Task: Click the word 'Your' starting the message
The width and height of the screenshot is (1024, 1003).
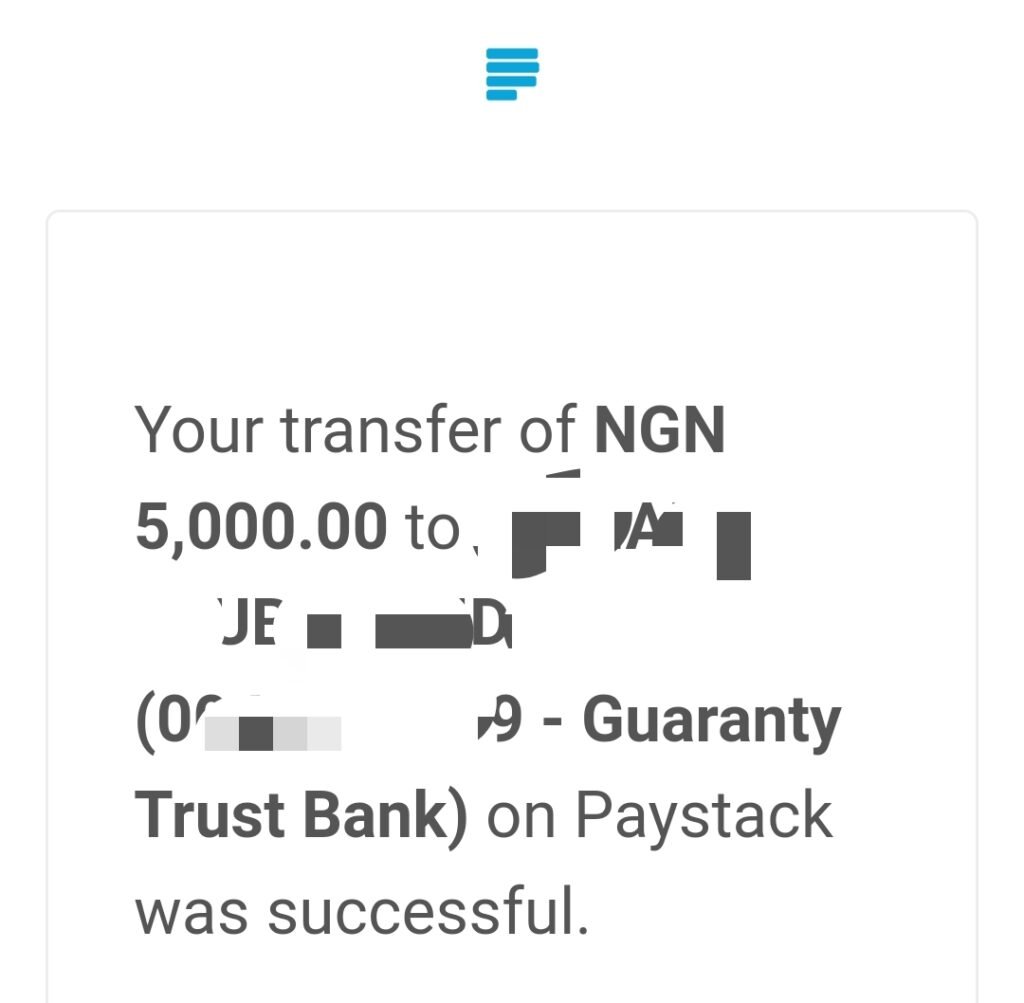Action: (x=199, y=430)
